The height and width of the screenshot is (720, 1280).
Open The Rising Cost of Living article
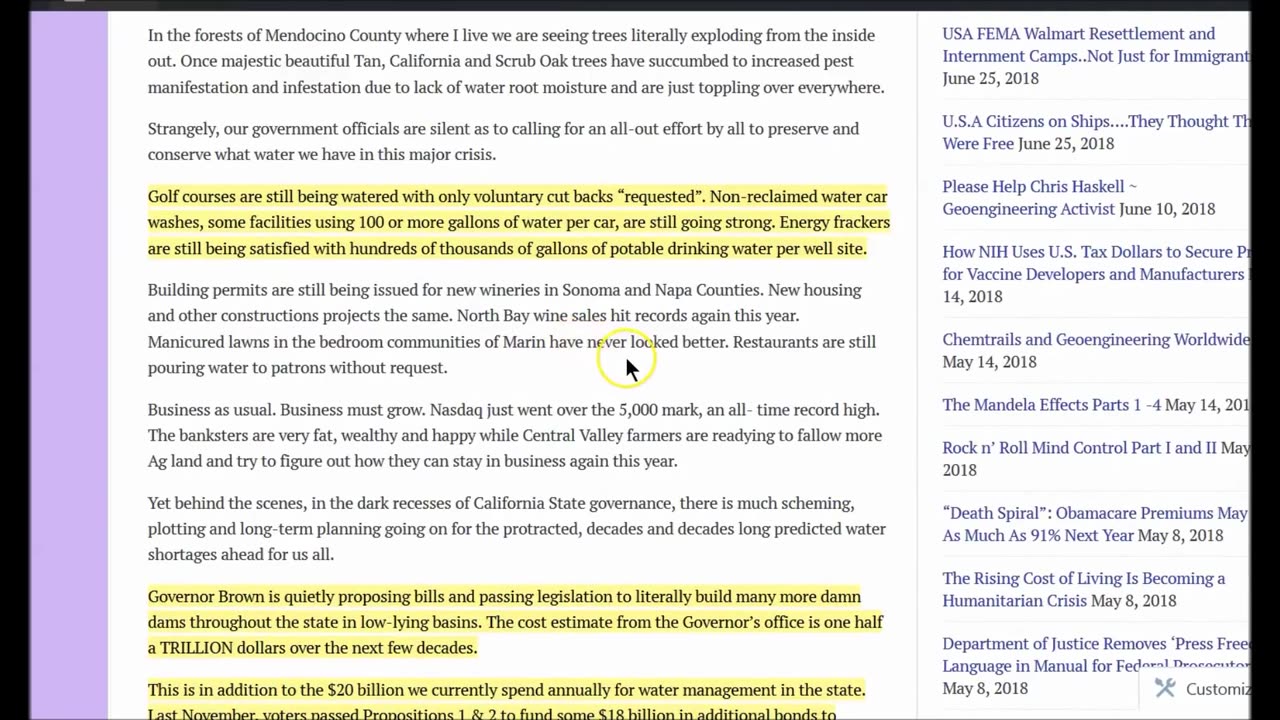coord(1083,589)
